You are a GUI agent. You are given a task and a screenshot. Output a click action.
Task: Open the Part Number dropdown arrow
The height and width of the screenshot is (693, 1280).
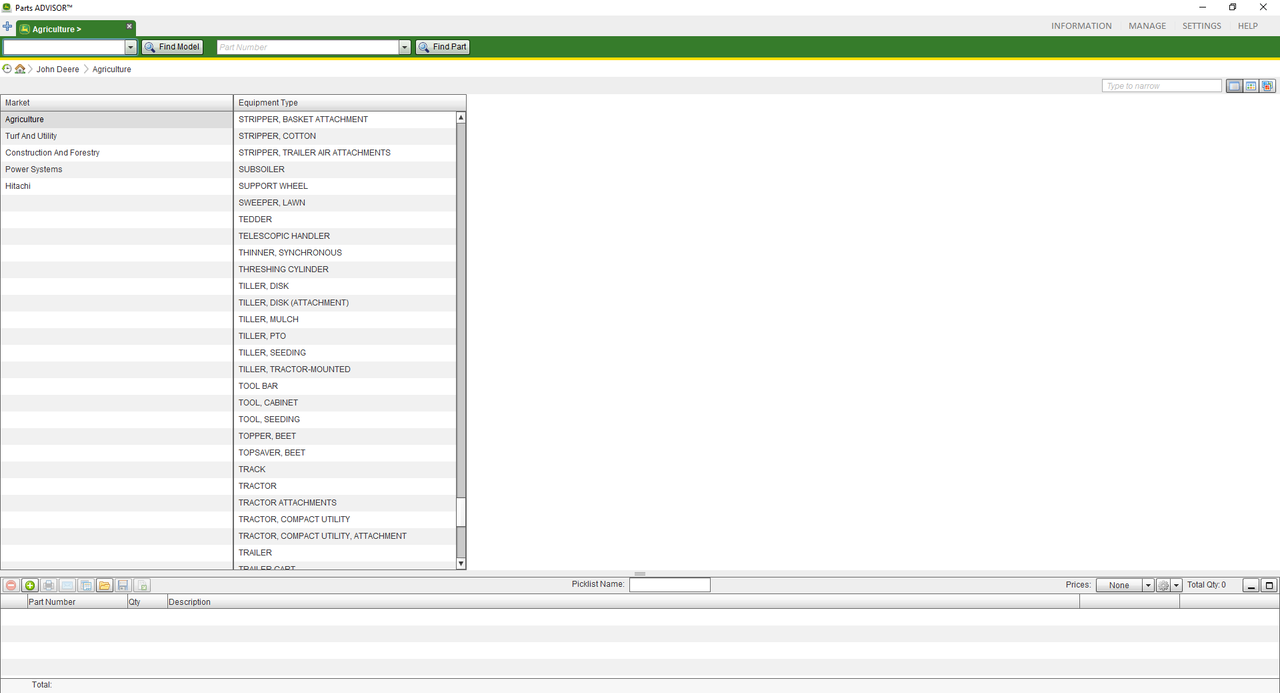[405, 47]
